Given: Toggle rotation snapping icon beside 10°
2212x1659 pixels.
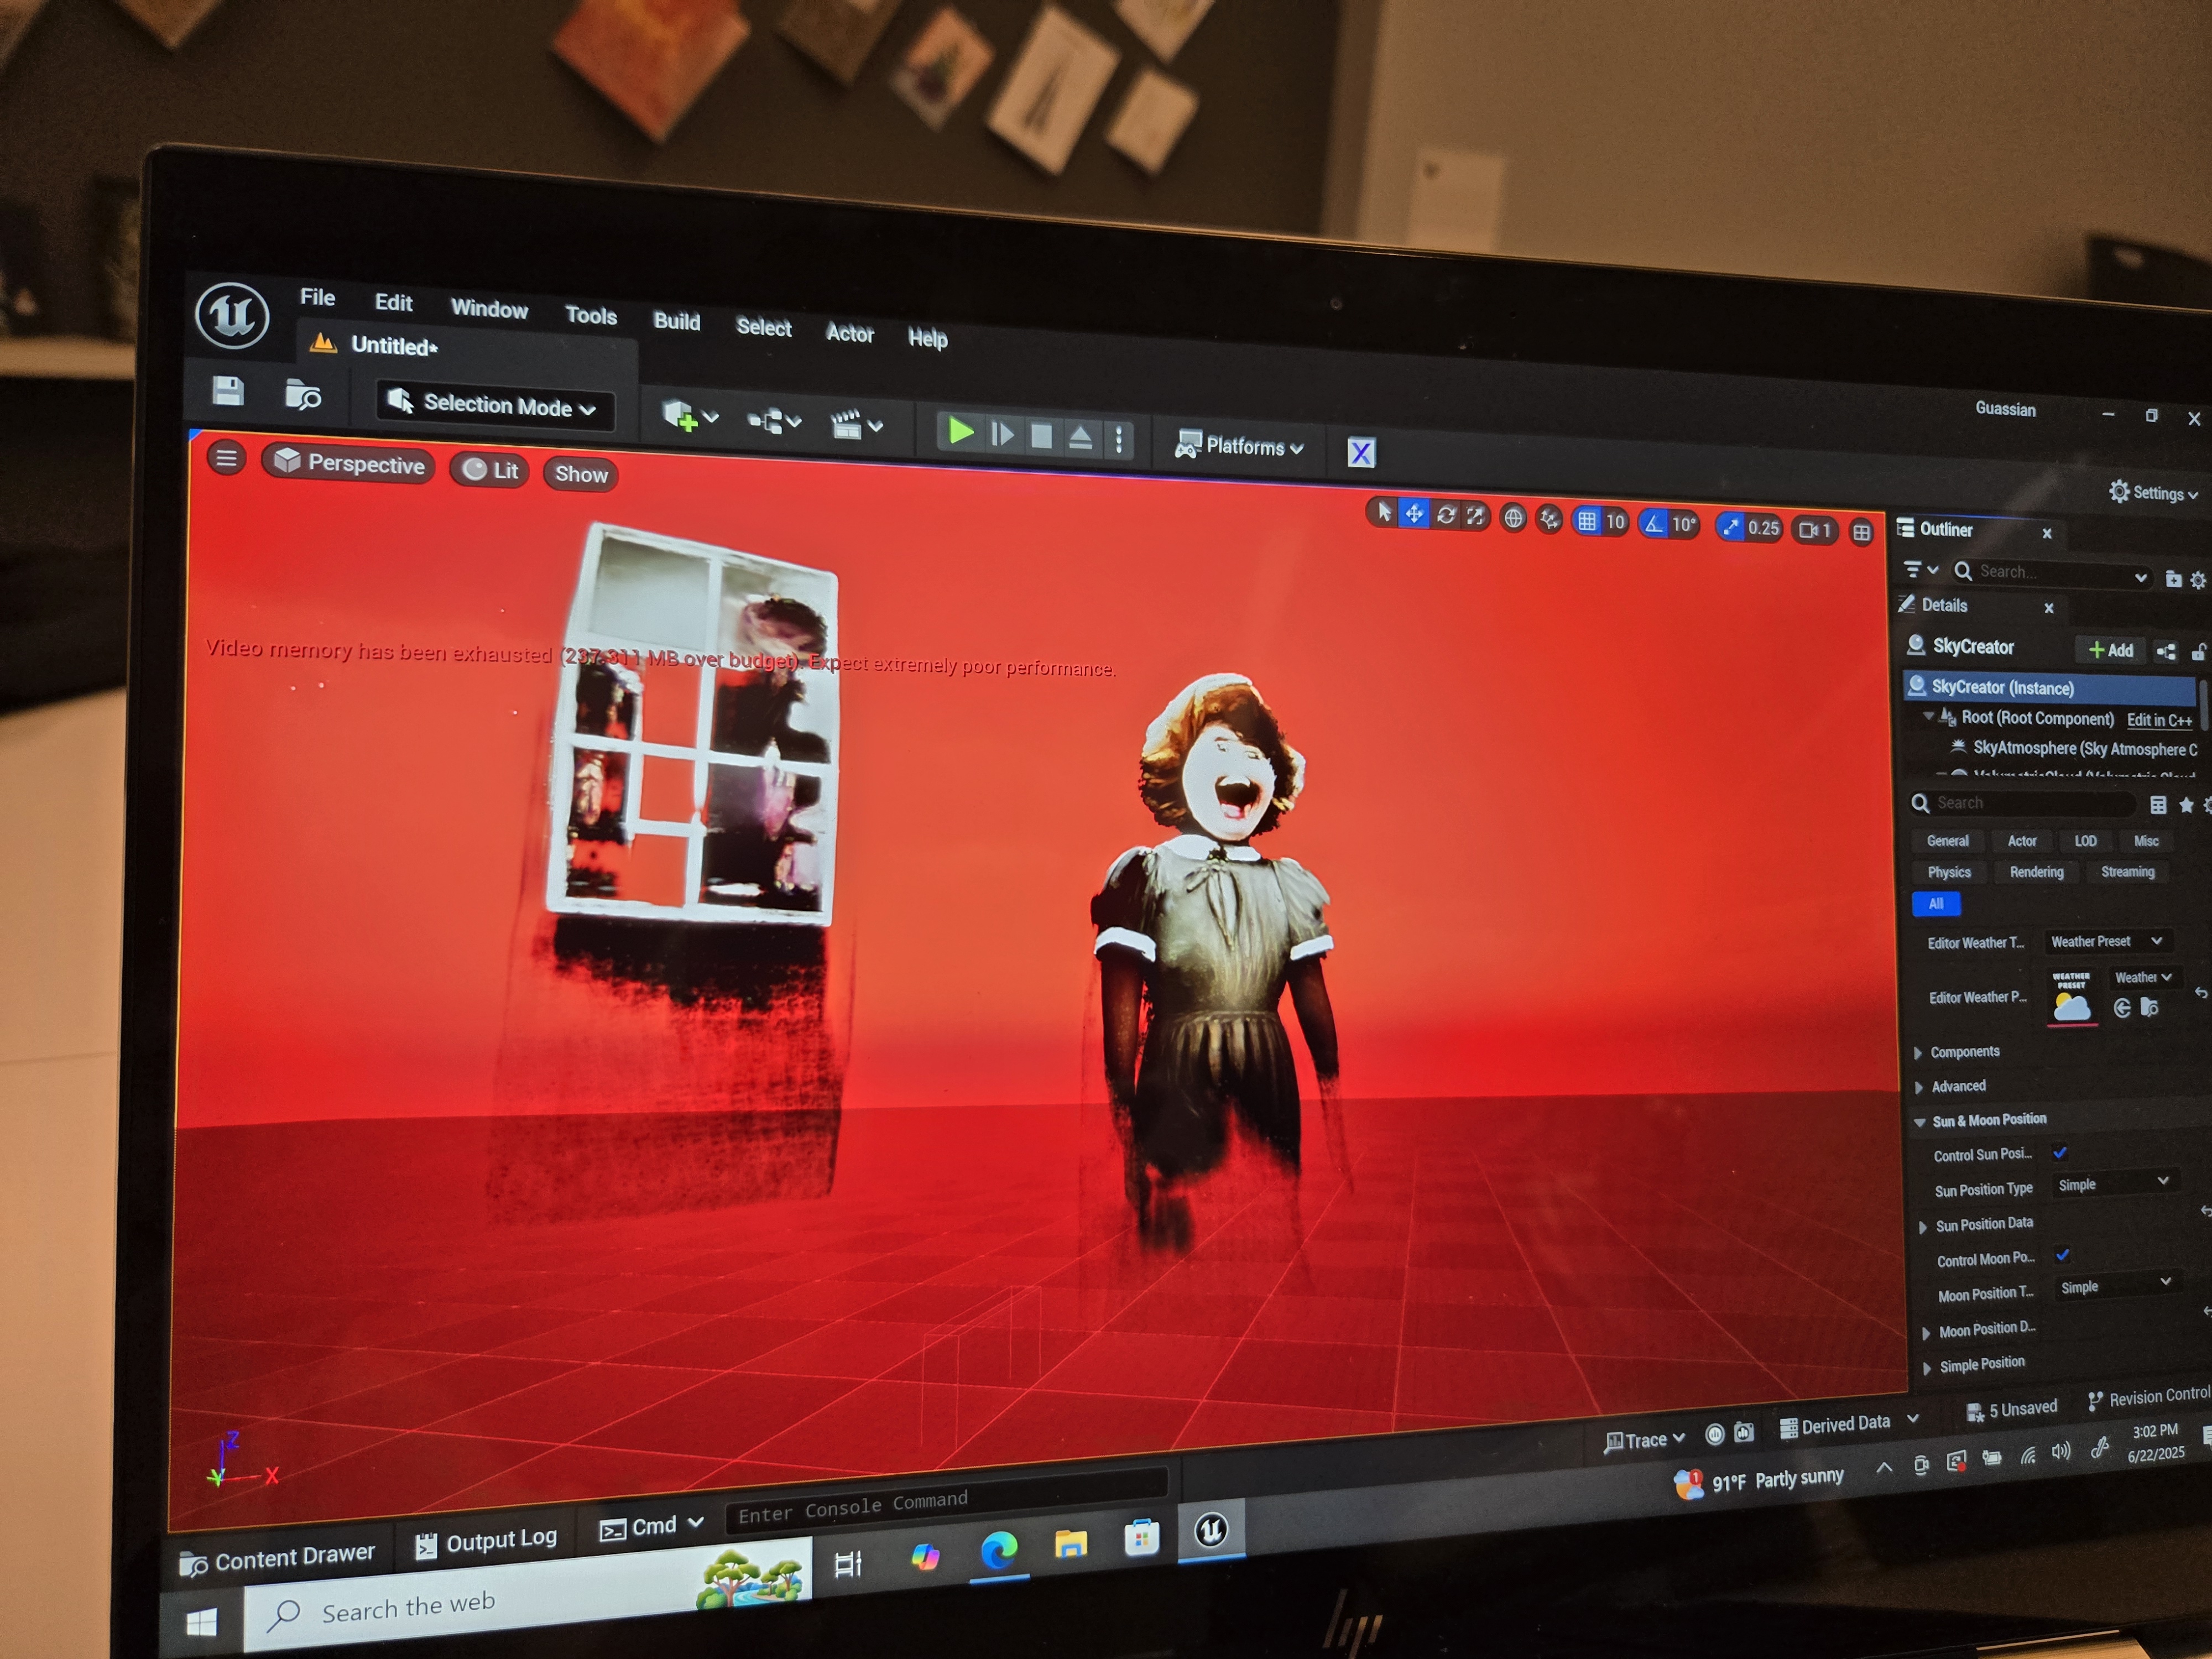Looking at the screenshot, I should [x=1654, y=523].
